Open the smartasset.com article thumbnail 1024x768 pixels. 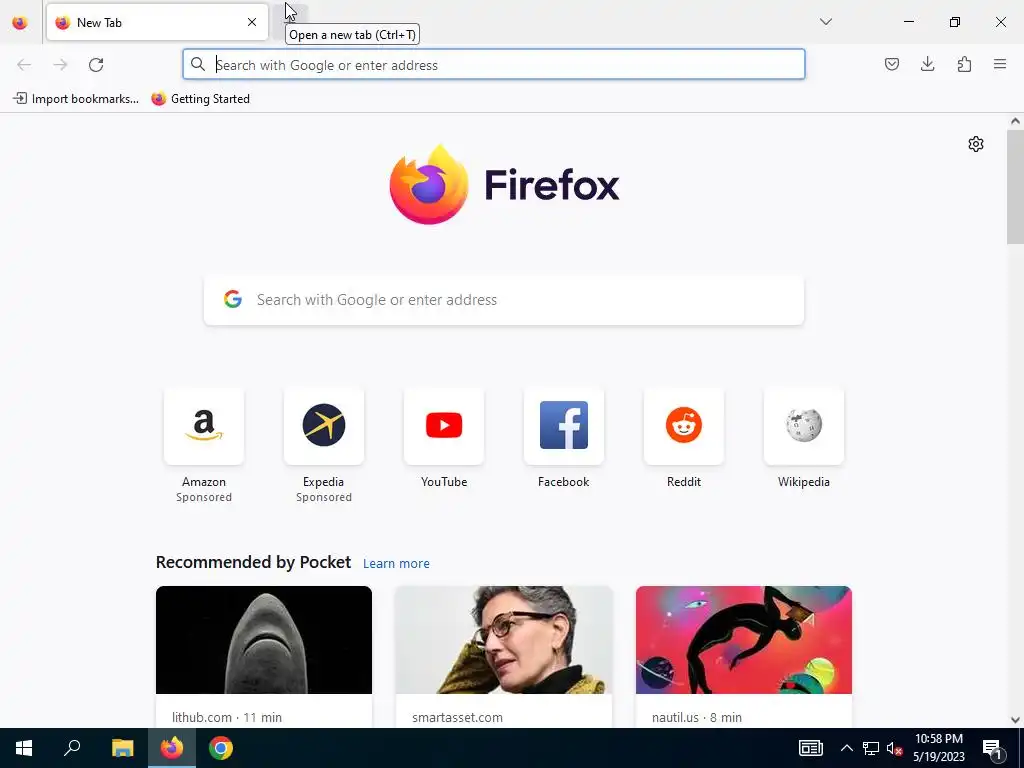(x=504, y=640)
